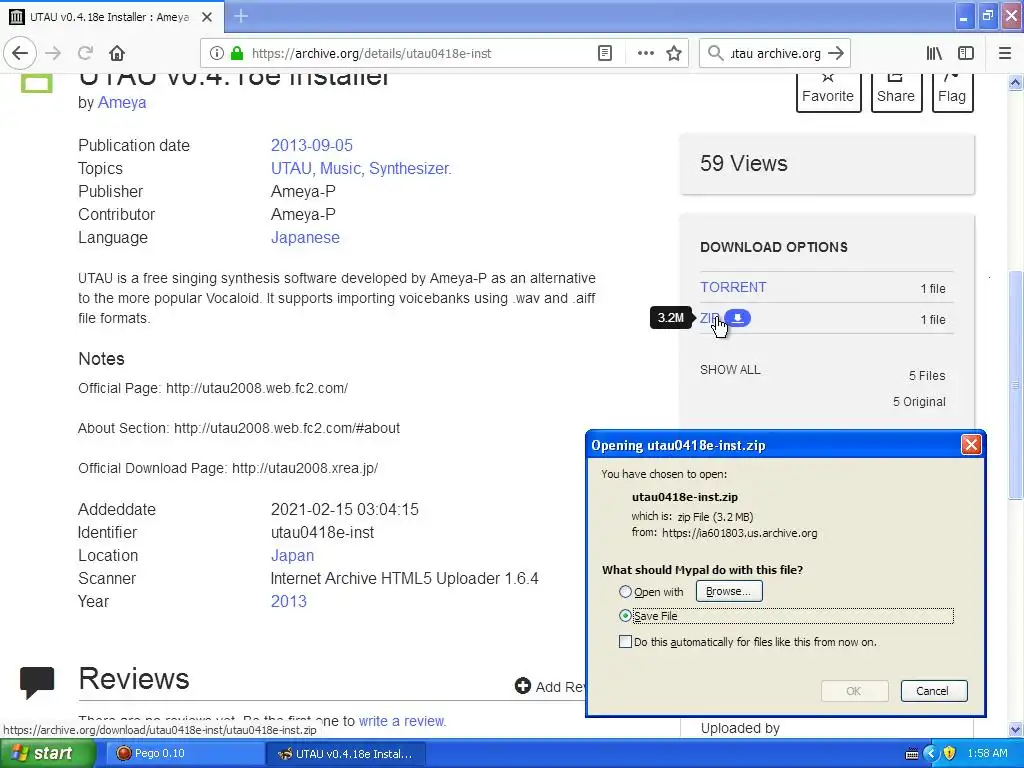Open the Synthesizer topic link
1024x768 pixels.
point(410,168)
